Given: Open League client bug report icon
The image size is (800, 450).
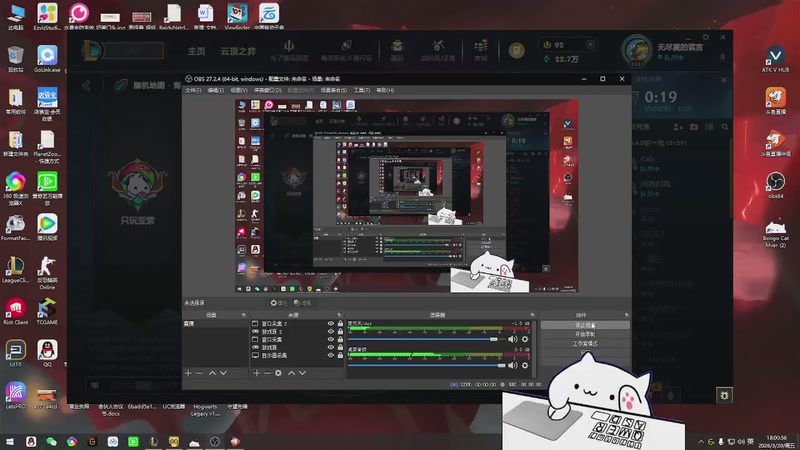Looking at the screenshot, I should click(x=724, y=395).
